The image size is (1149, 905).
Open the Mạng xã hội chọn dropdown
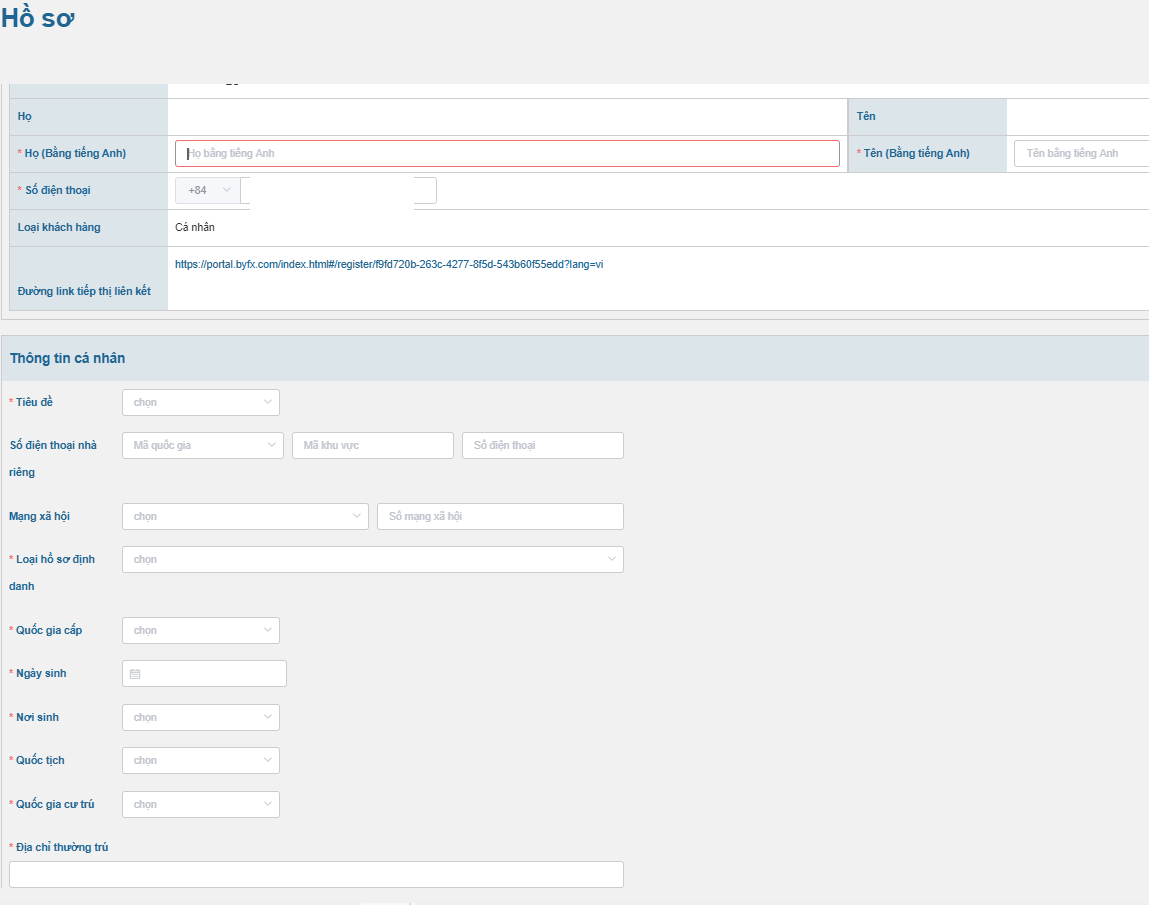[x=245, y=517]
